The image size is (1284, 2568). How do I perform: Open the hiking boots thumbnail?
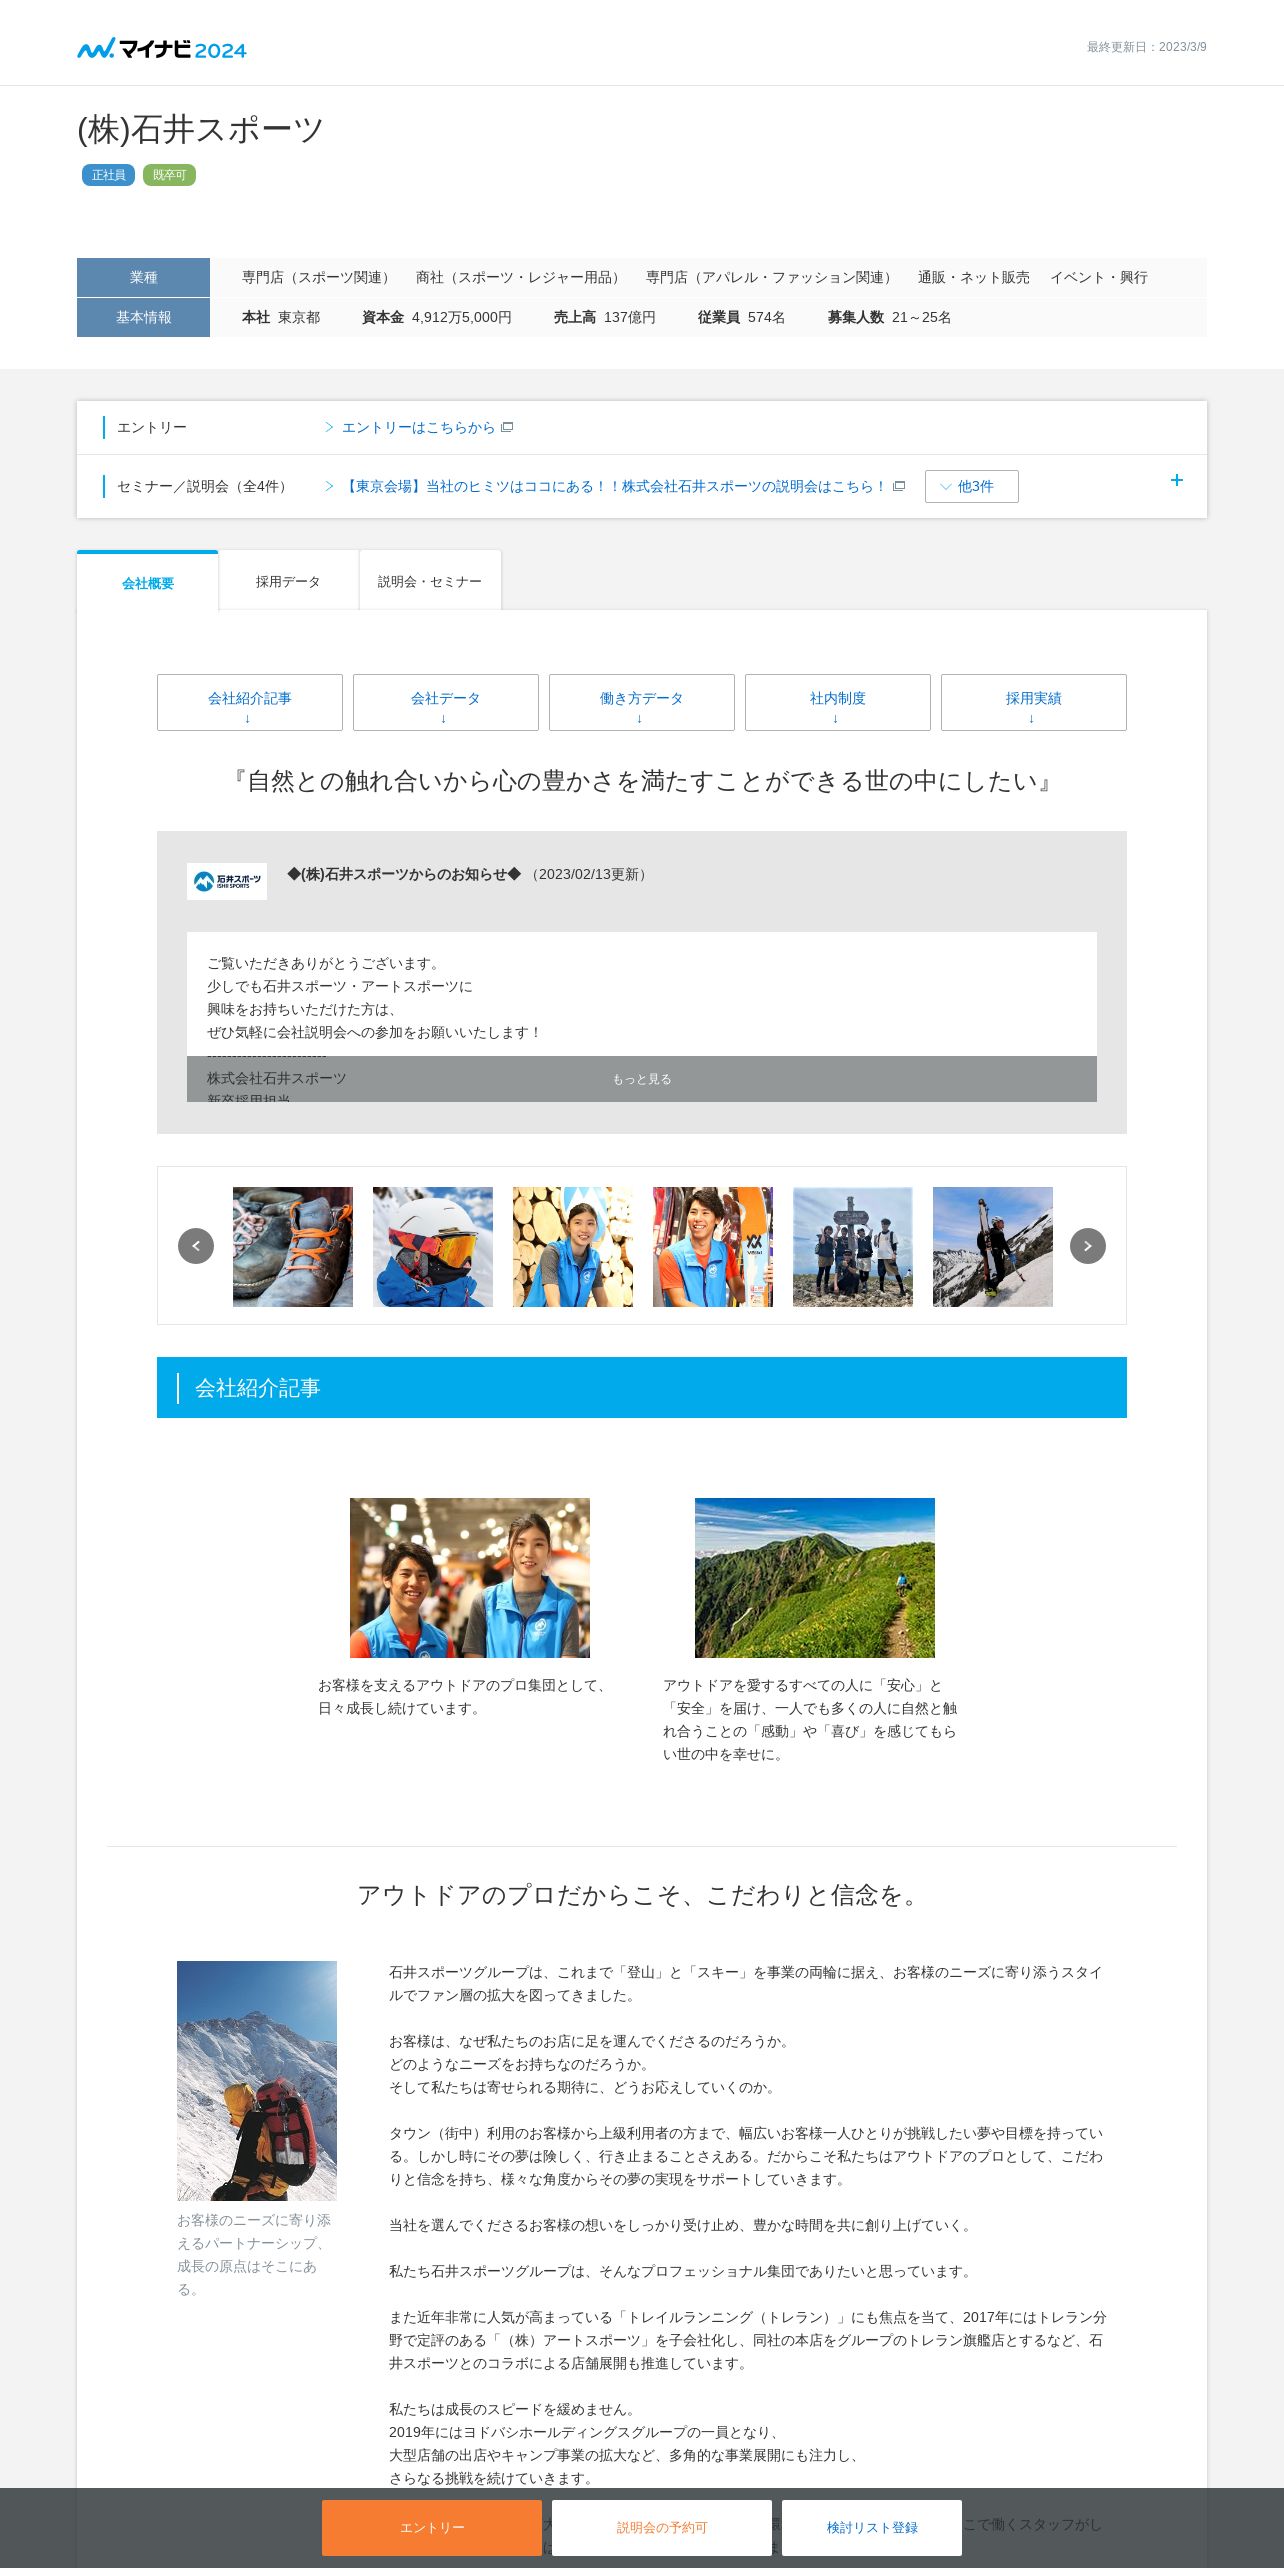click(x=293, y=1246)
